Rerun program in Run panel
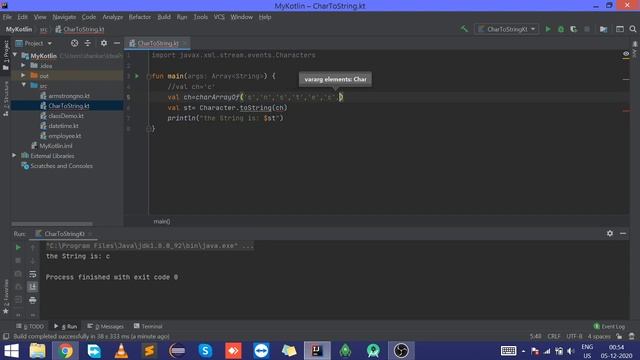This screenshot has height=360, width=640. pyautogui.click(x=18, y=247)
